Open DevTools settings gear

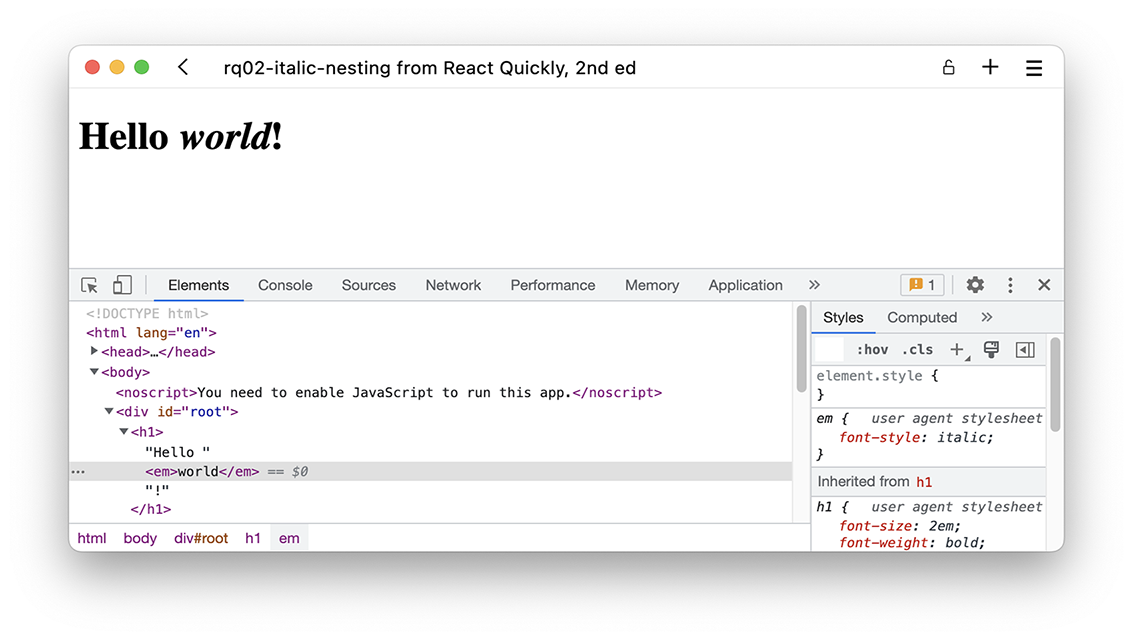click(x=975, y=285)
